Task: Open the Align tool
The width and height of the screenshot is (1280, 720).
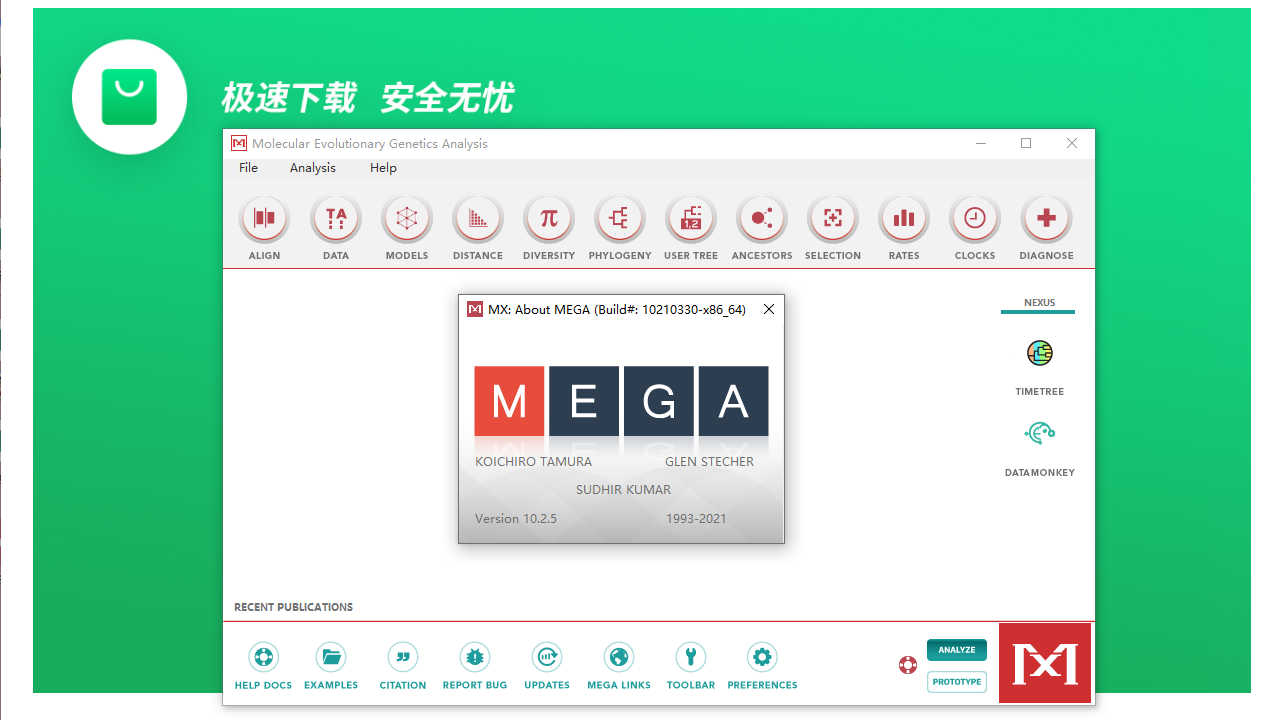Action: click(263, 218)
